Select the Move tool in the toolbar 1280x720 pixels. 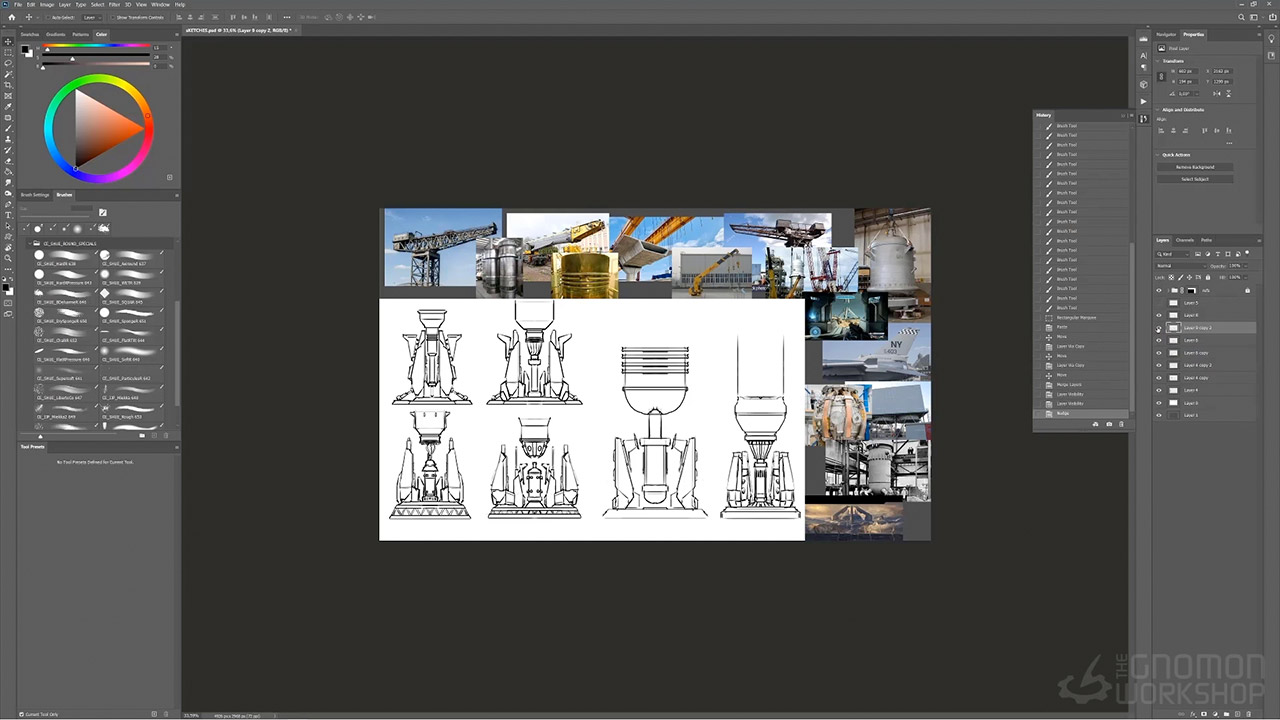tap(8, 41)
